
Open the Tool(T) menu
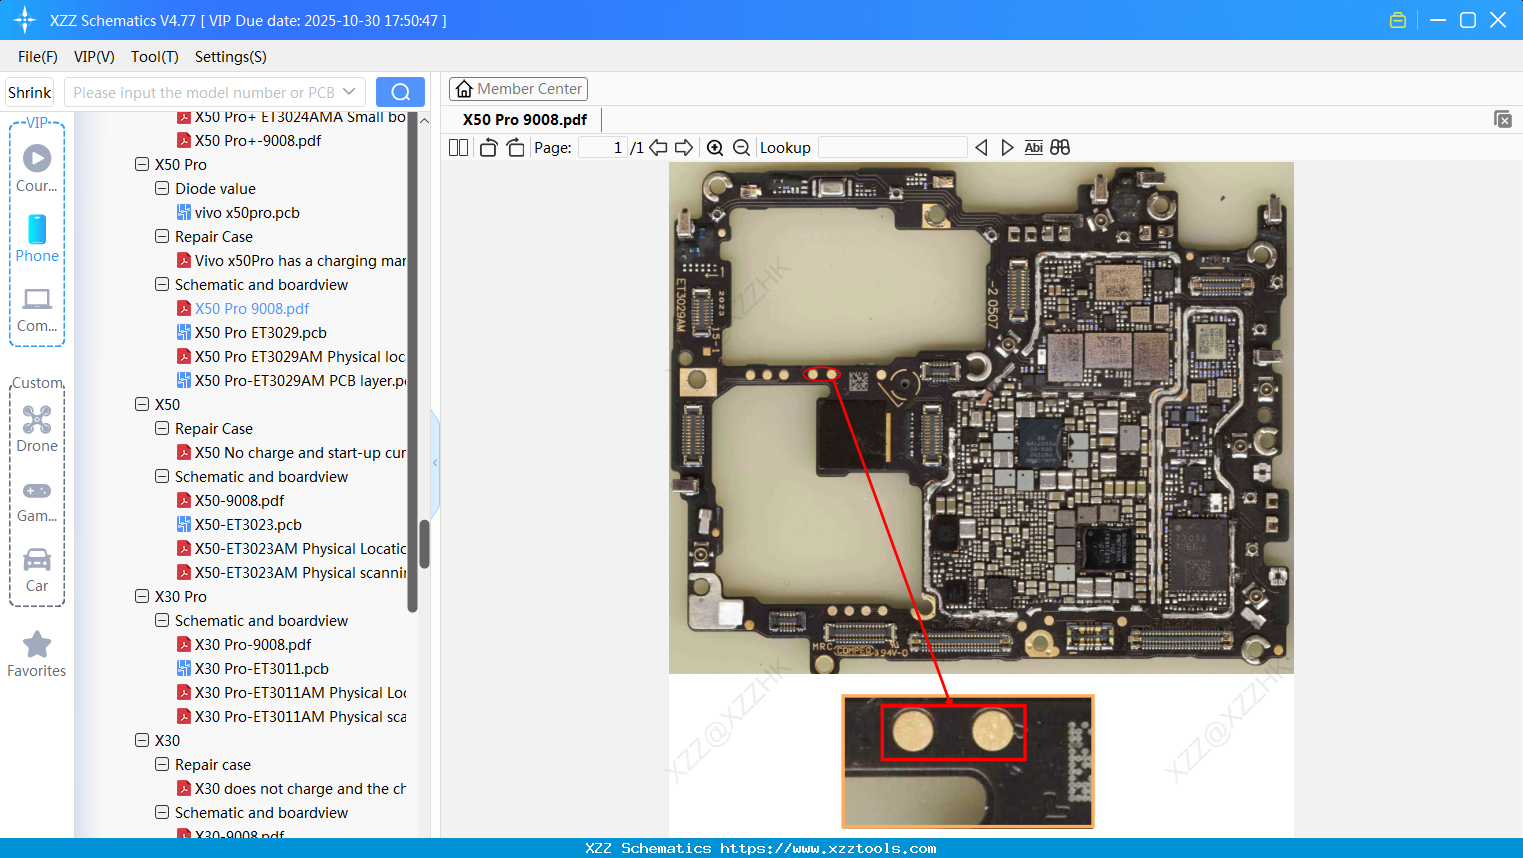click(155, 56)
